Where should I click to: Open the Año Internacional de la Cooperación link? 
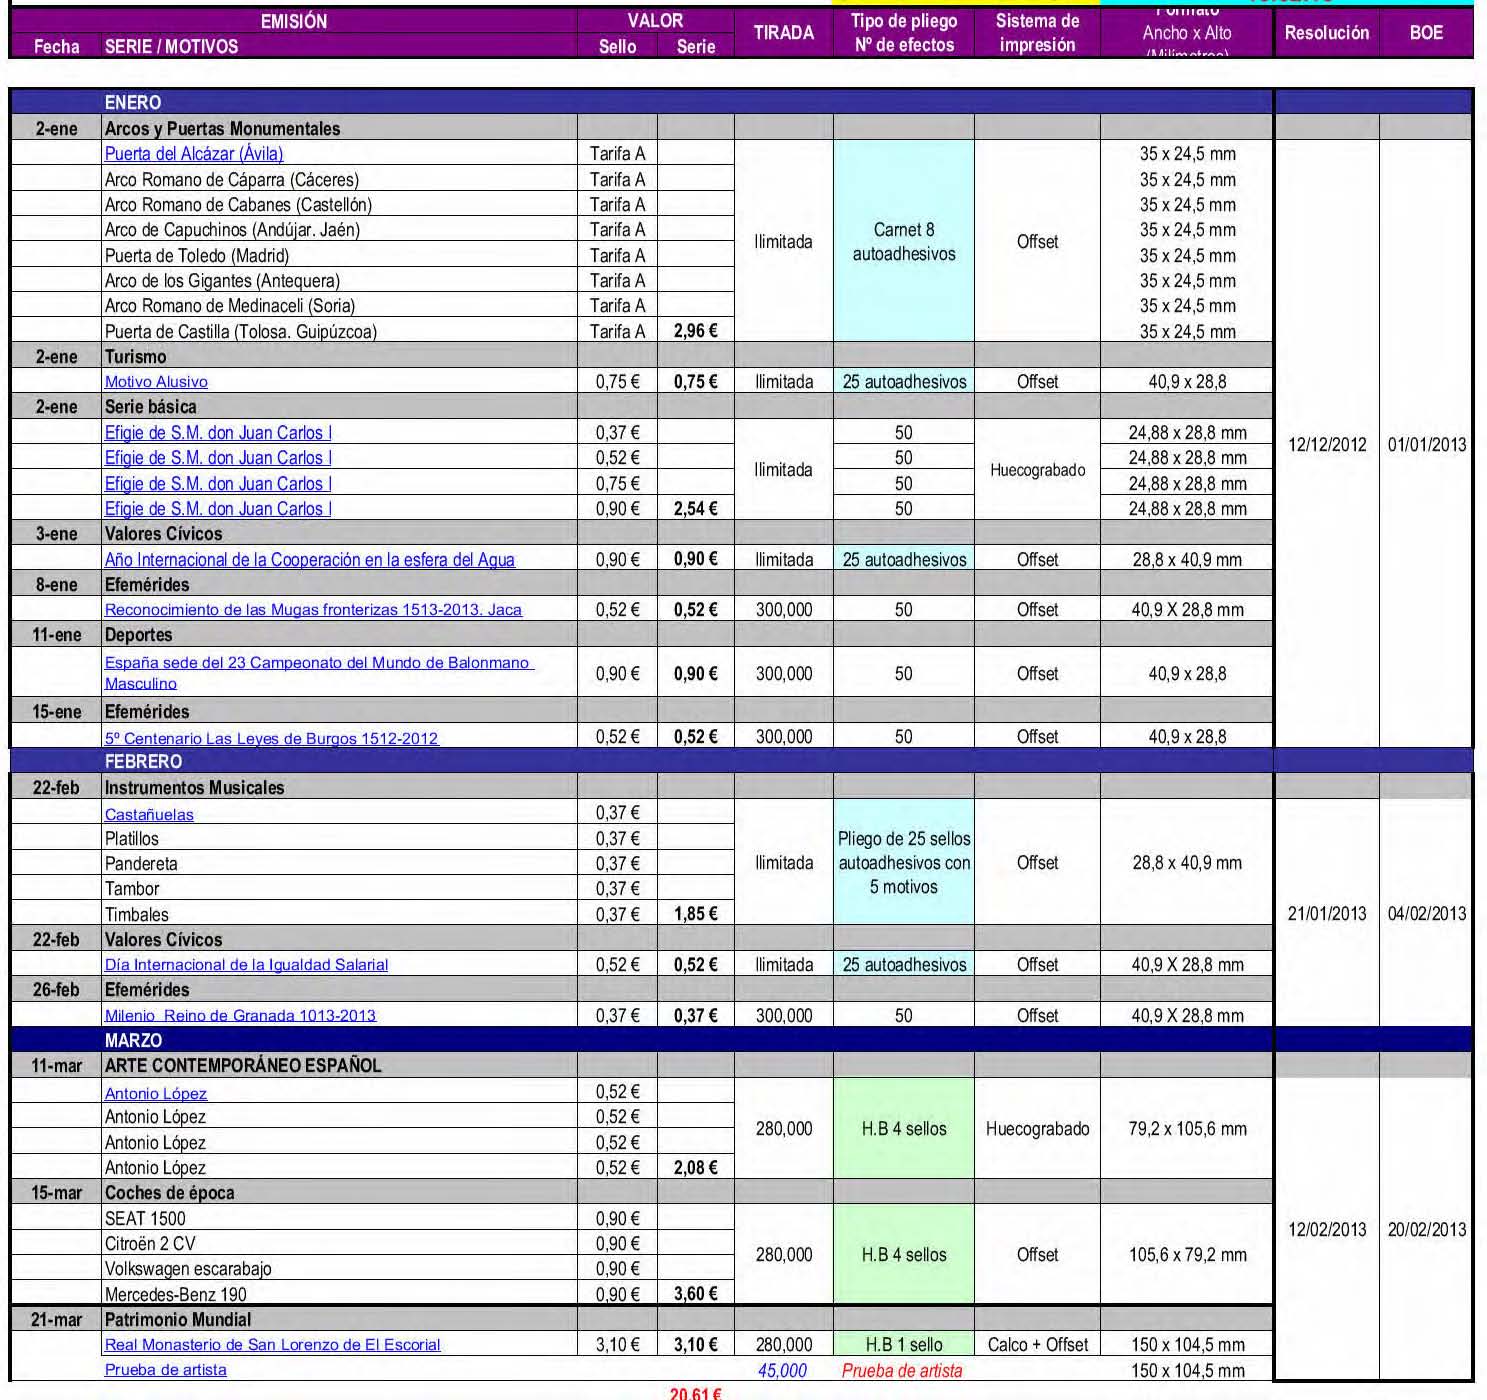309,560
